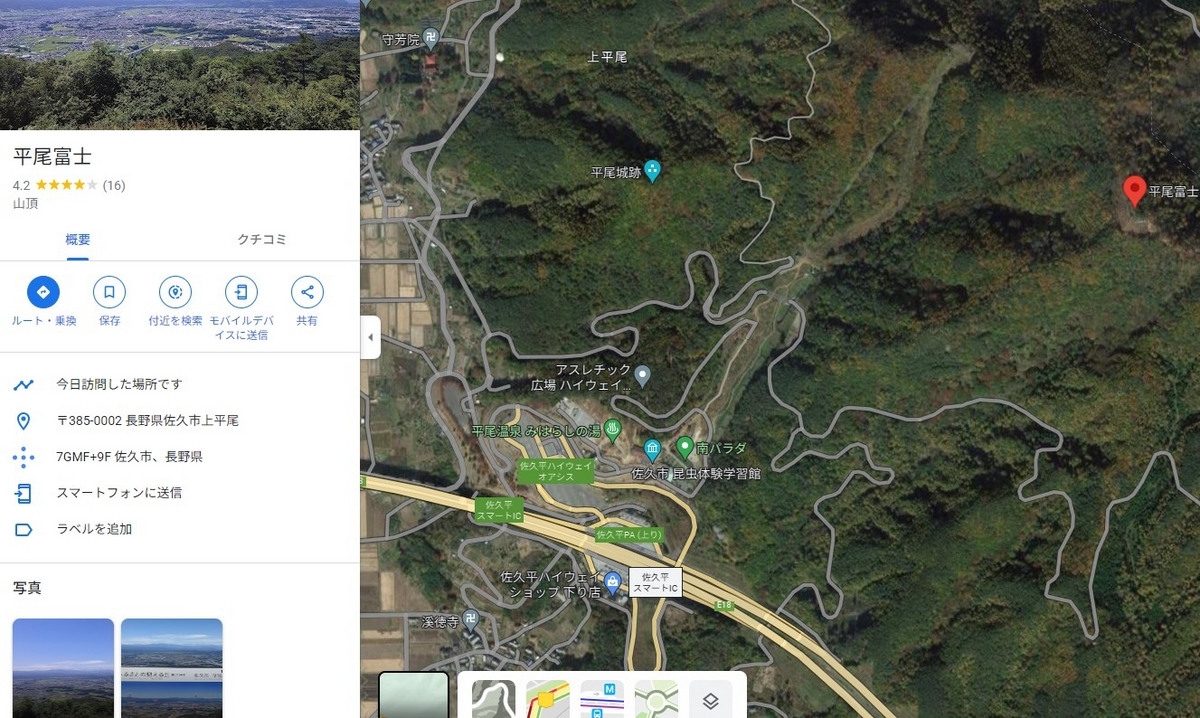The width and height of the screenshot is (1200, 718).
Task: Expand more layers options button
Action: (710, 700)
